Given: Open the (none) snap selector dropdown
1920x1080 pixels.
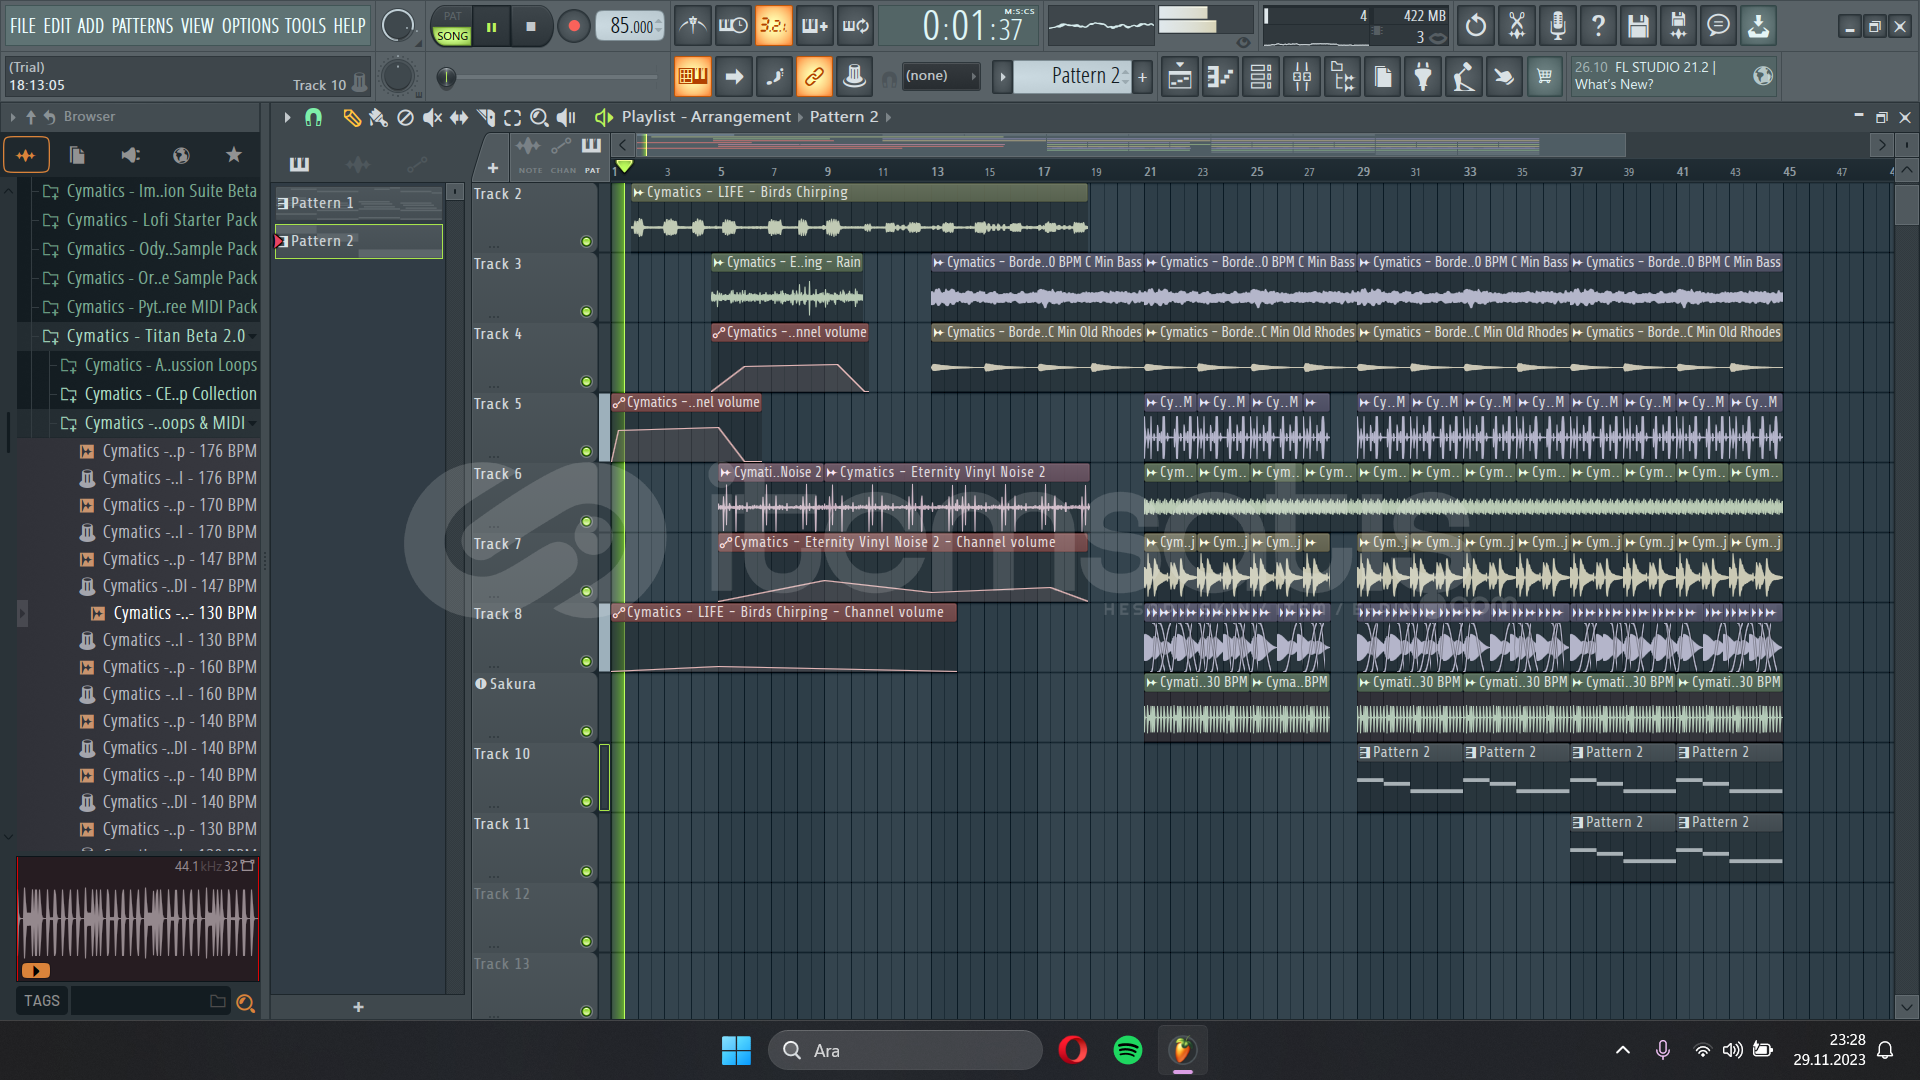Looking at the screenshot, I should coord(940,76).
